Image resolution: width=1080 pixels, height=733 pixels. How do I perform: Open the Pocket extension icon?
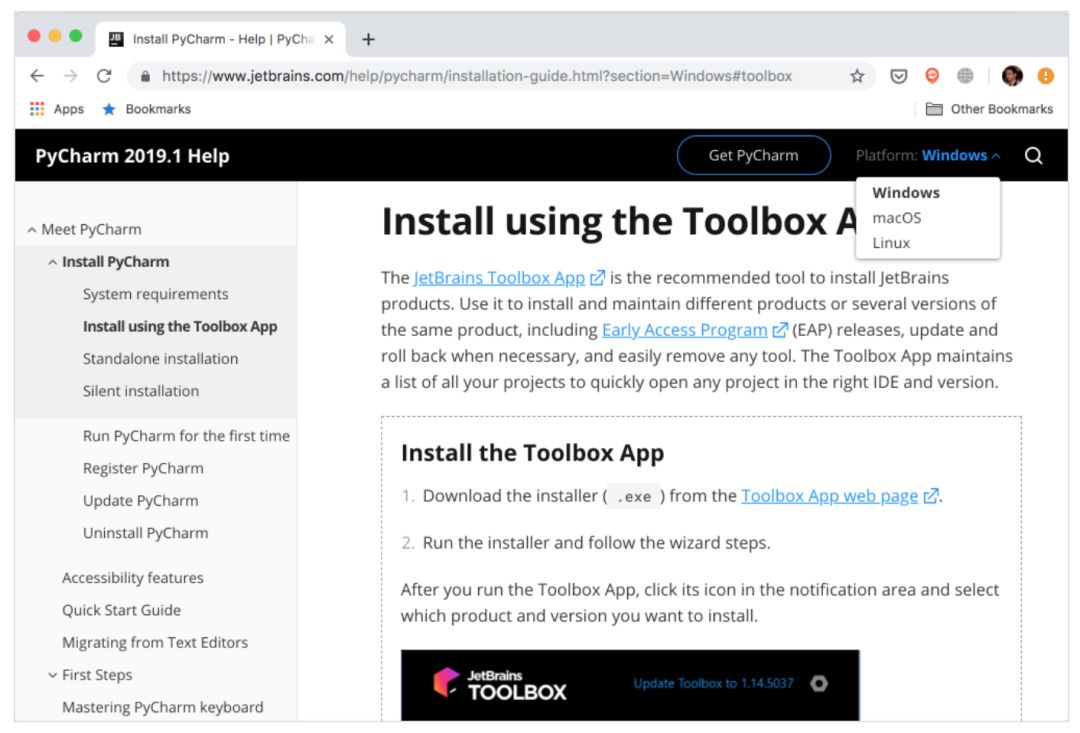[899, 76]
